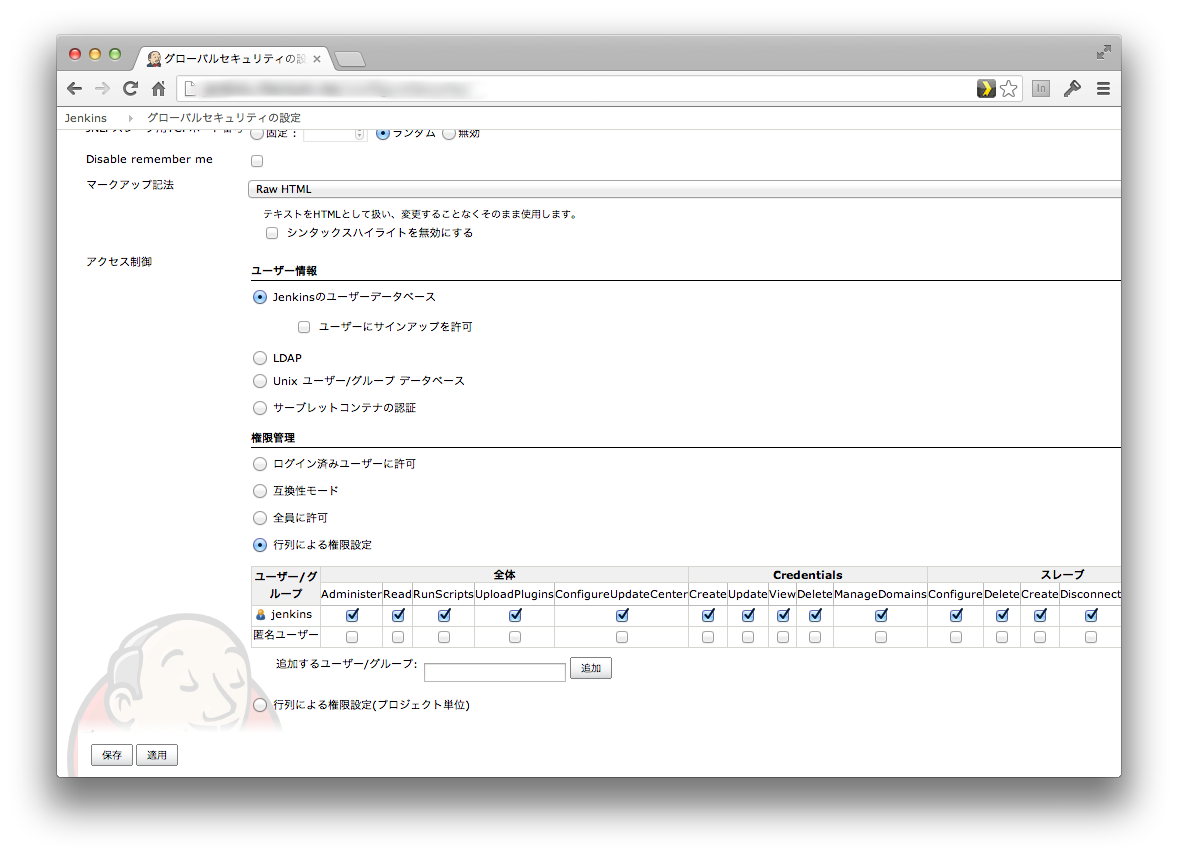Click the グローバルセキュリティの設定 breadcrumb
The image size is (1178, 856).
(x=223, y=118)
